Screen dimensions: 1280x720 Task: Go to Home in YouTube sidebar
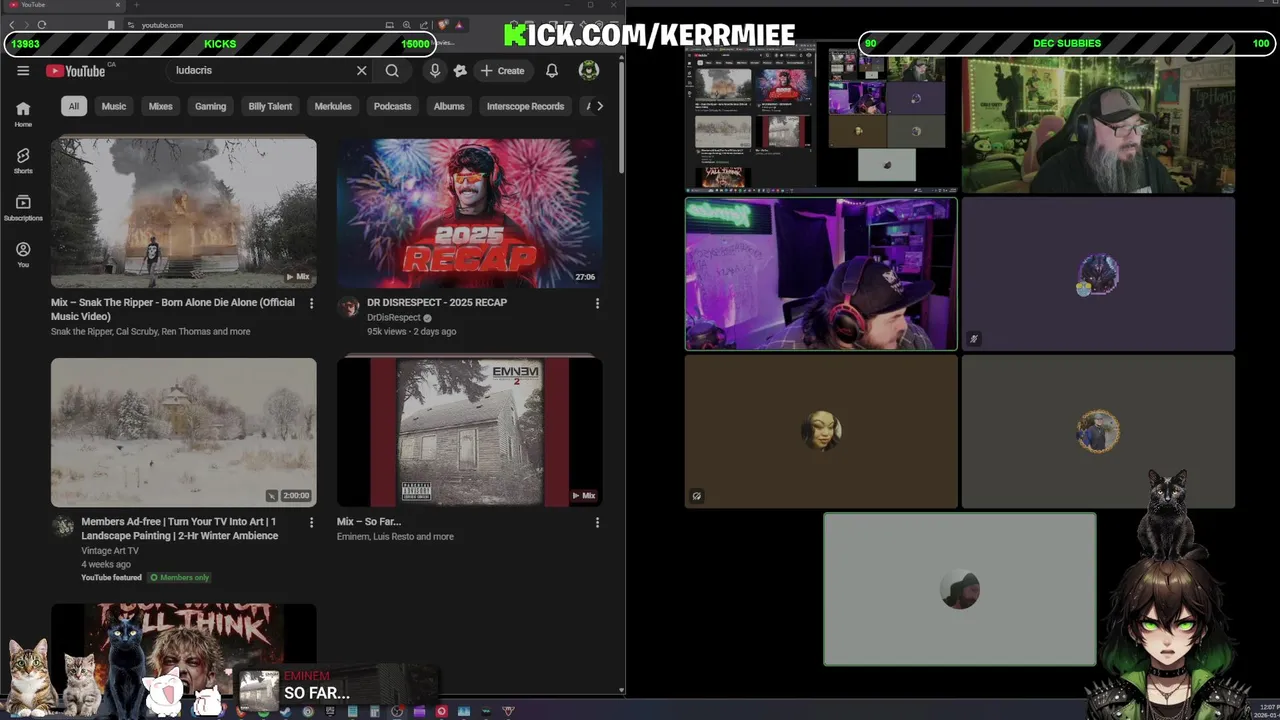pos(23,114)
